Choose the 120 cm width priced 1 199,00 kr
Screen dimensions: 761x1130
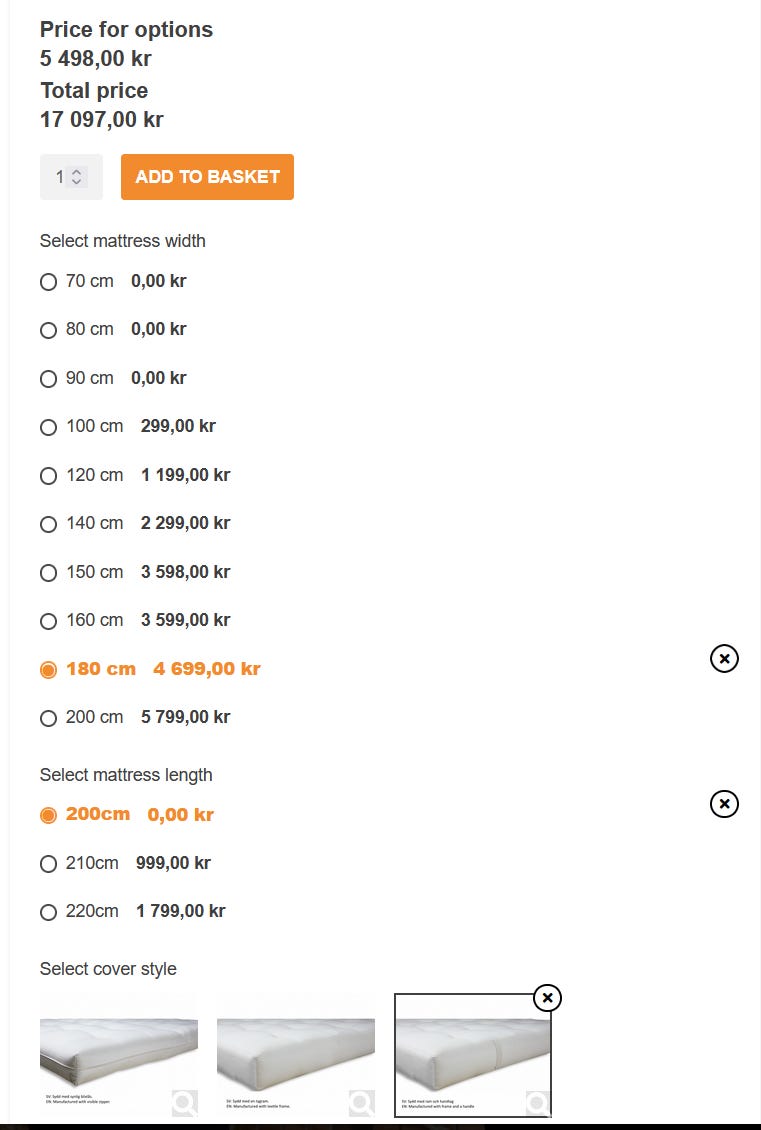tap(48, 476)
